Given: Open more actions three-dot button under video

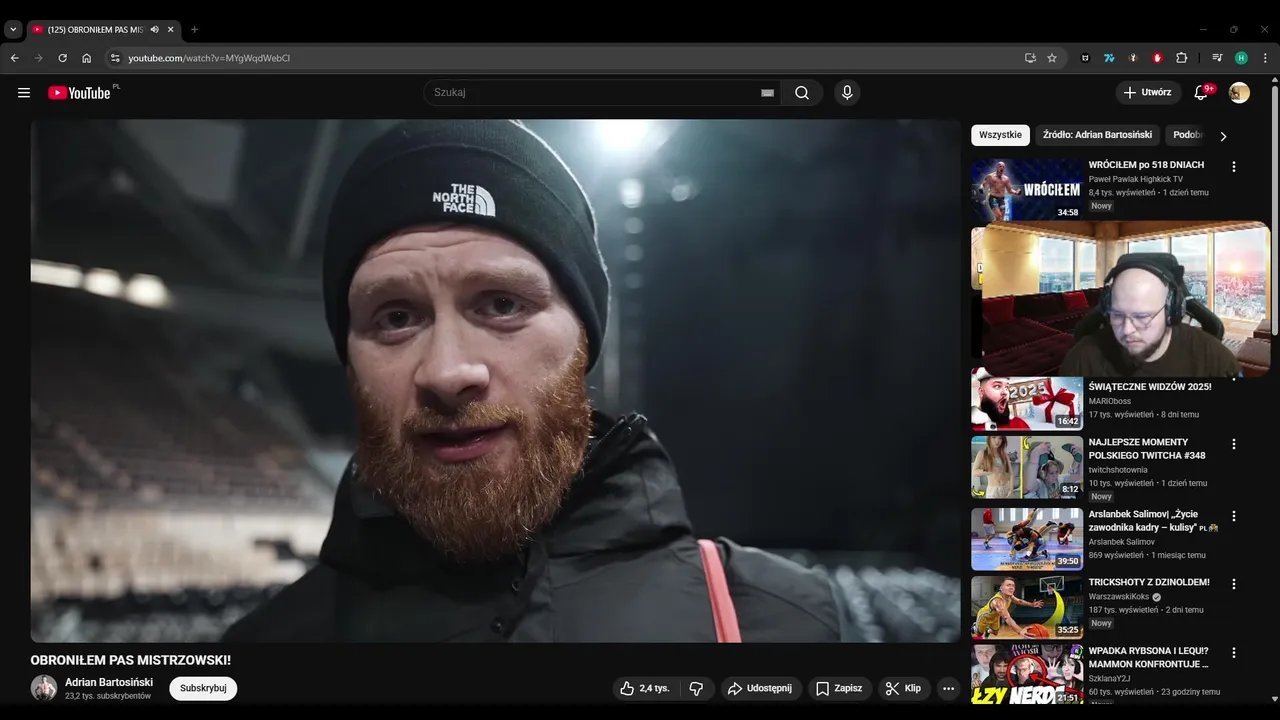Looking at the screenshot, I should 948,689.
